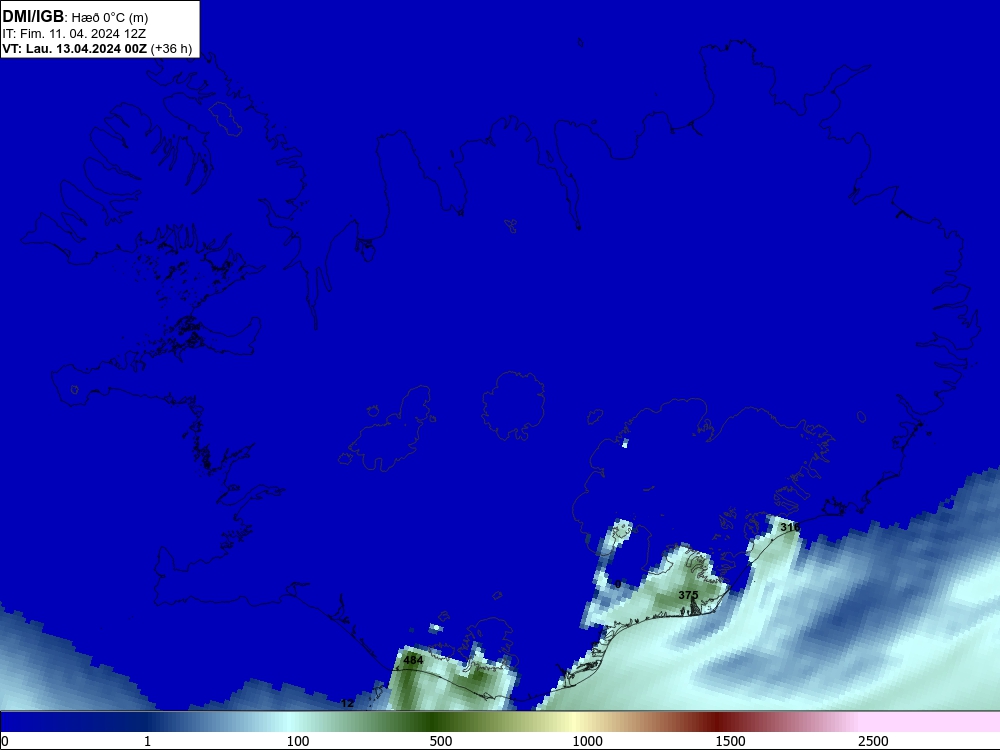Click the 1500 tick label on the colorbar
Viewport: 1000px width, 750px height.
point(730,741)
